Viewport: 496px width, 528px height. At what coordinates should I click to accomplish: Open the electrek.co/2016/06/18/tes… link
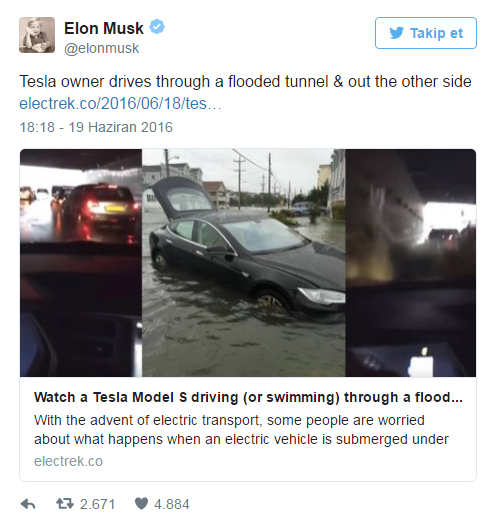[120, 103]
